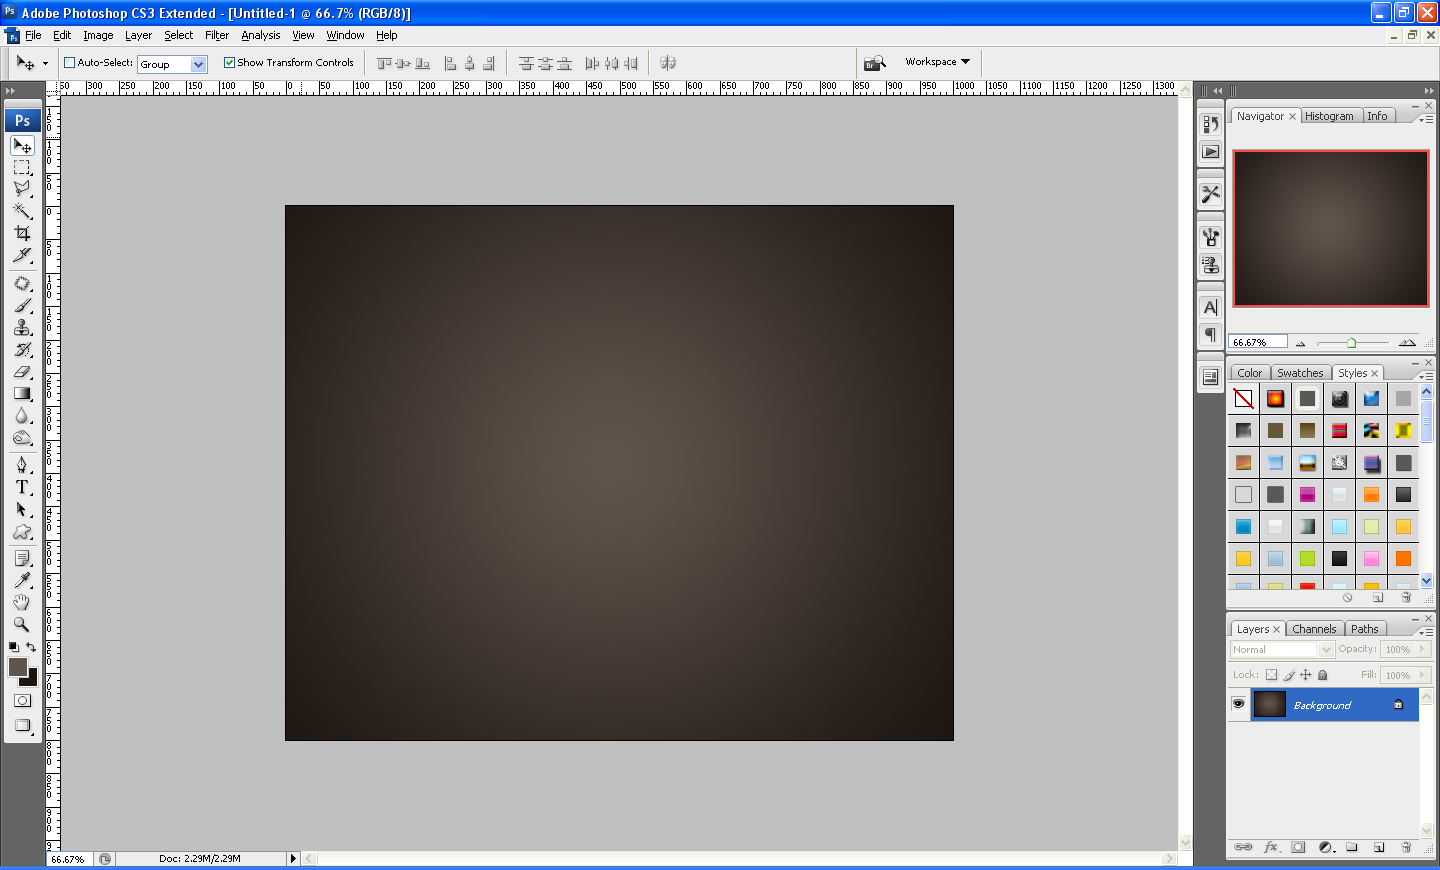Open the Styles panel options menu
Image resolution: width=1440 pixels, height=870 pixels.
click(x=1427, y=376)
